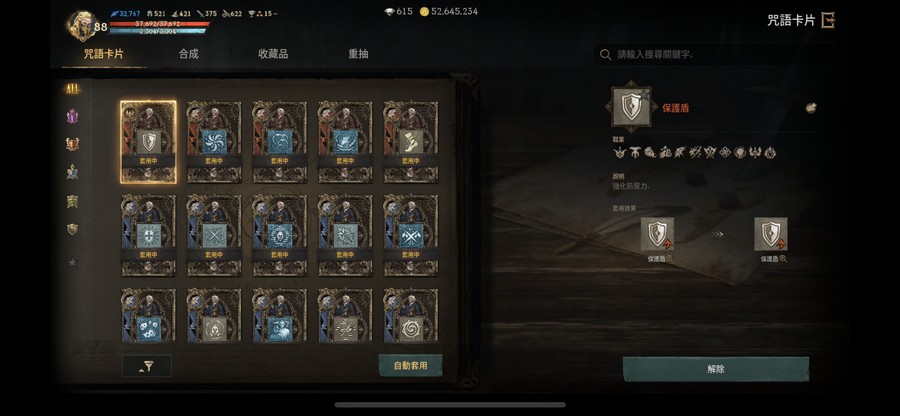
Task: Select the boot icon spell card
Action: pyautogui.click(x=410, y=142)
